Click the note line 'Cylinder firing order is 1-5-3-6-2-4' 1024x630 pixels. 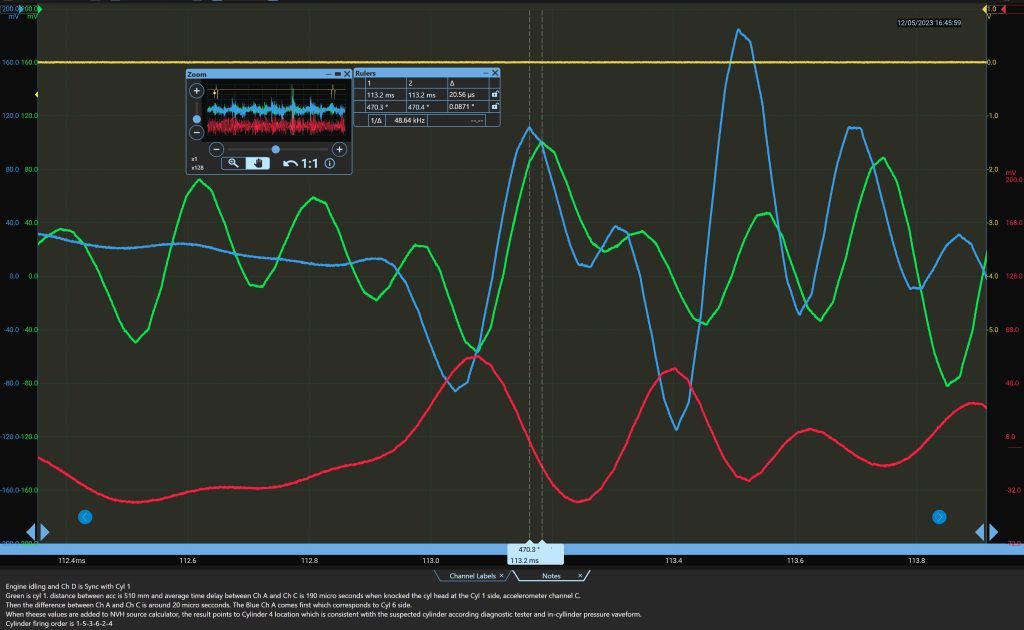59,624
